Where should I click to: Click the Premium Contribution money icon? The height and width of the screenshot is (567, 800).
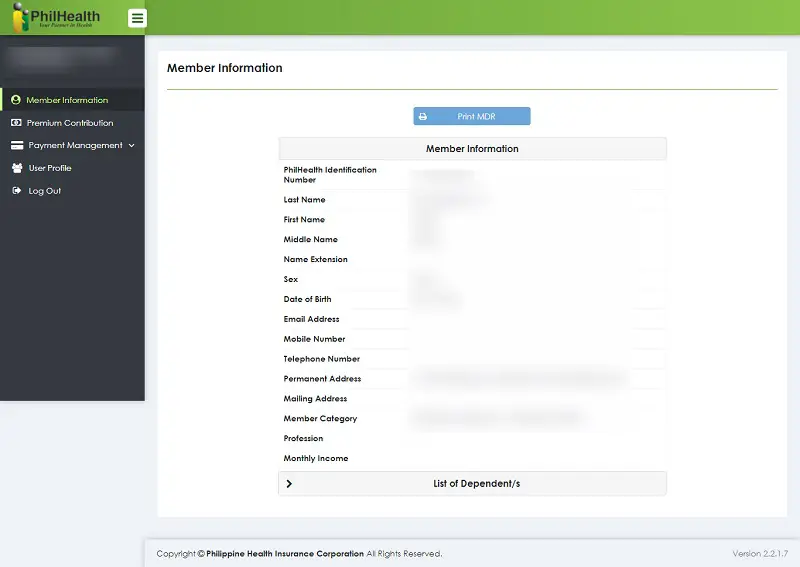point(16,122)
